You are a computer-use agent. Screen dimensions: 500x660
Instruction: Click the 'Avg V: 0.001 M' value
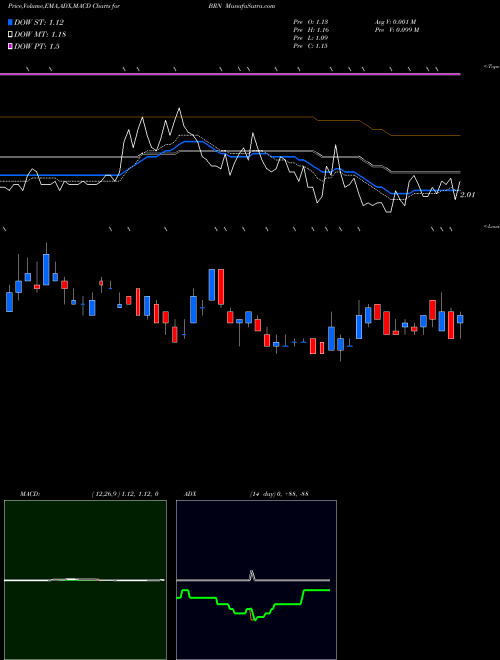[x=396, y=22]
